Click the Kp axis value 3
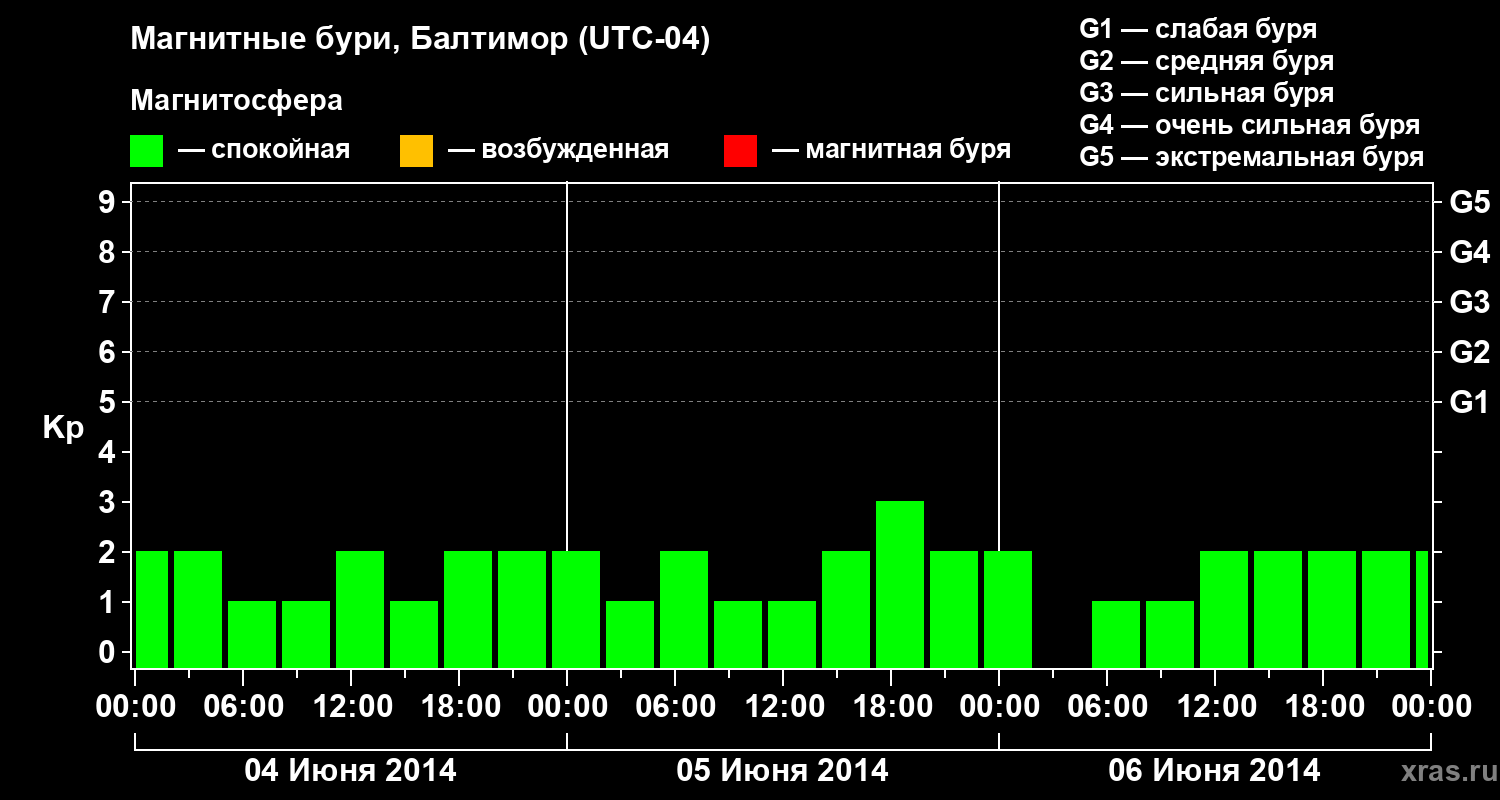1500x800 pixels. point(109,502)
